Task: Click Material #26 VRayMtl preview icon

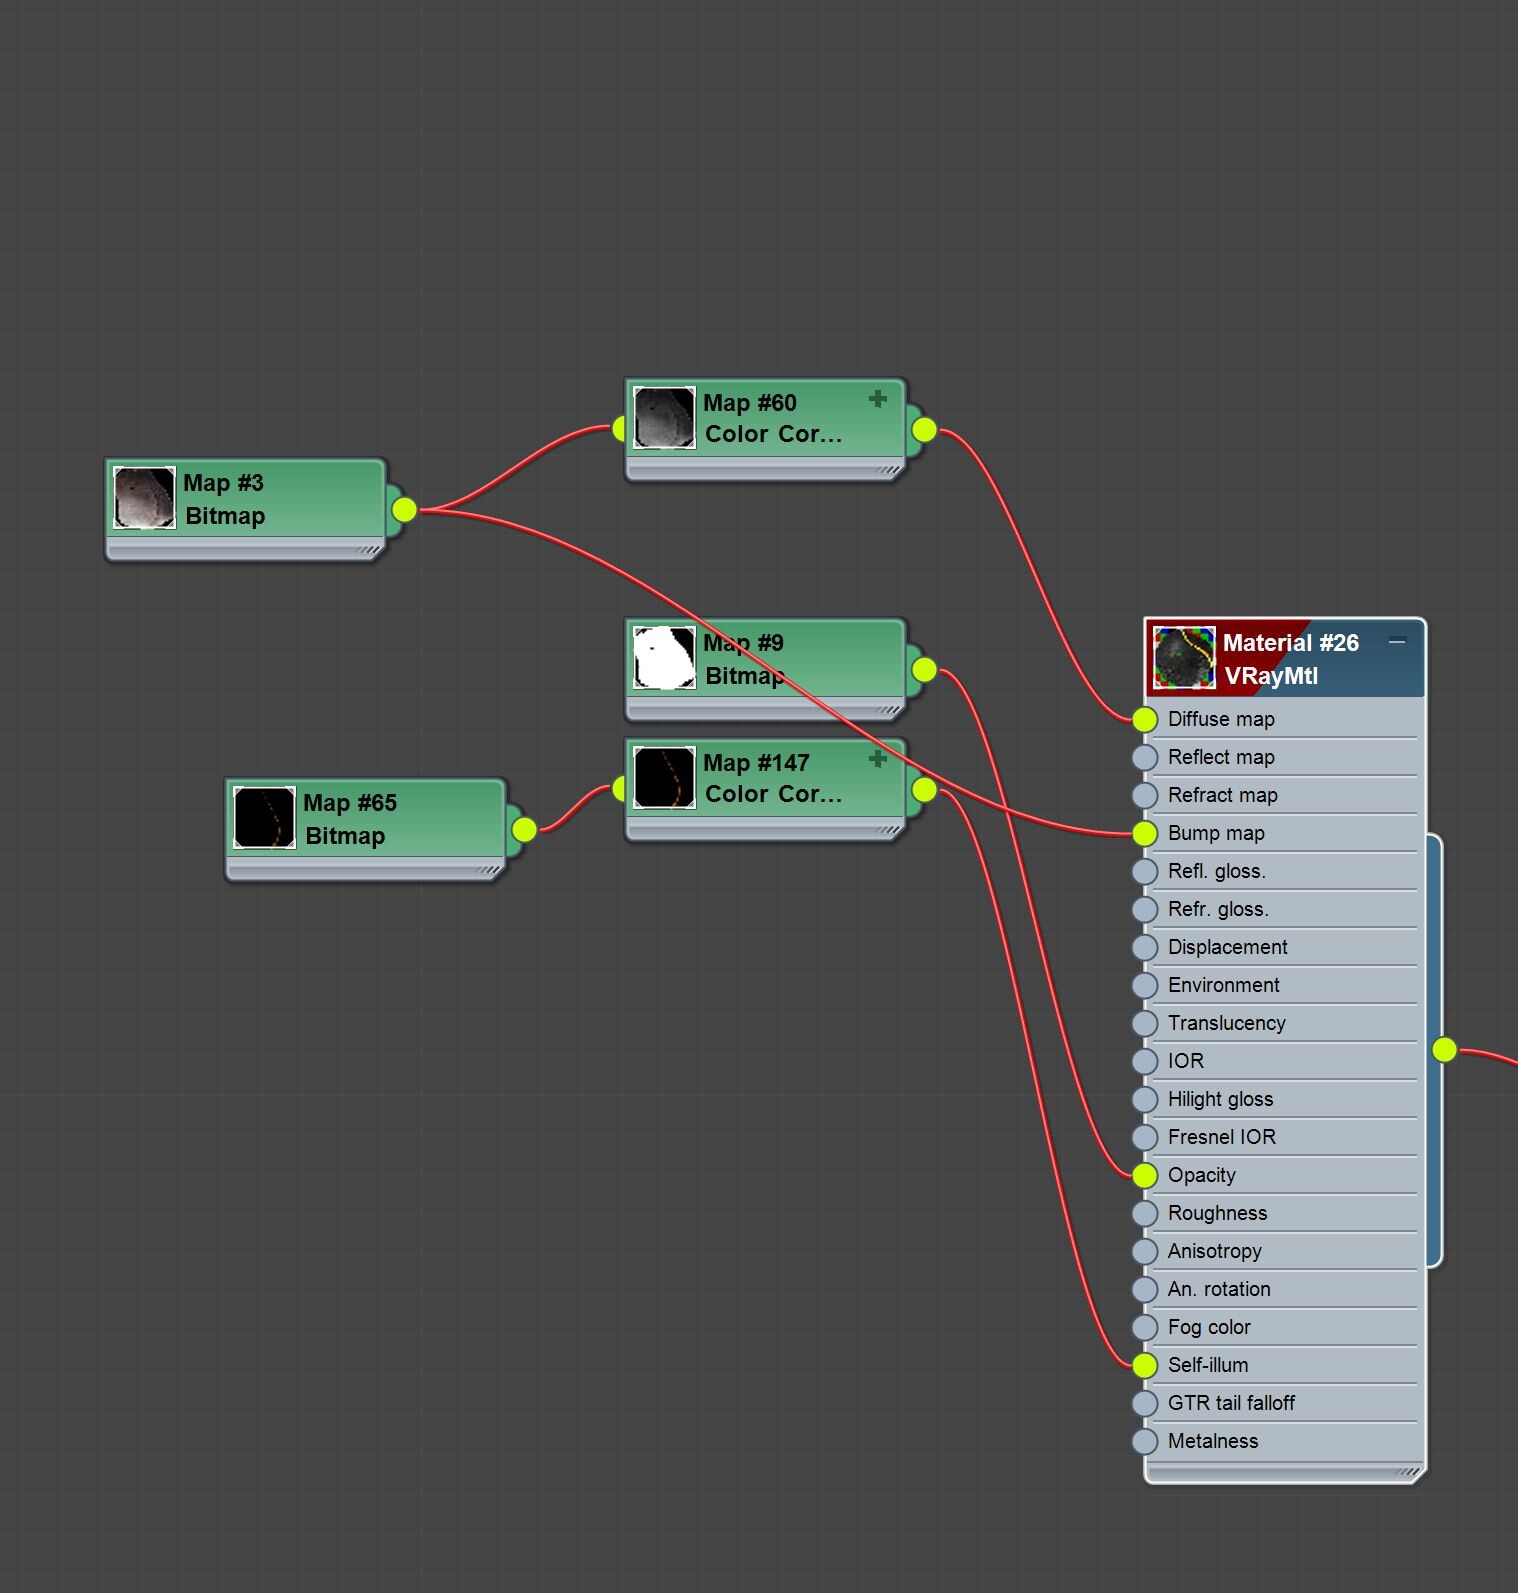Action: 1184,658
